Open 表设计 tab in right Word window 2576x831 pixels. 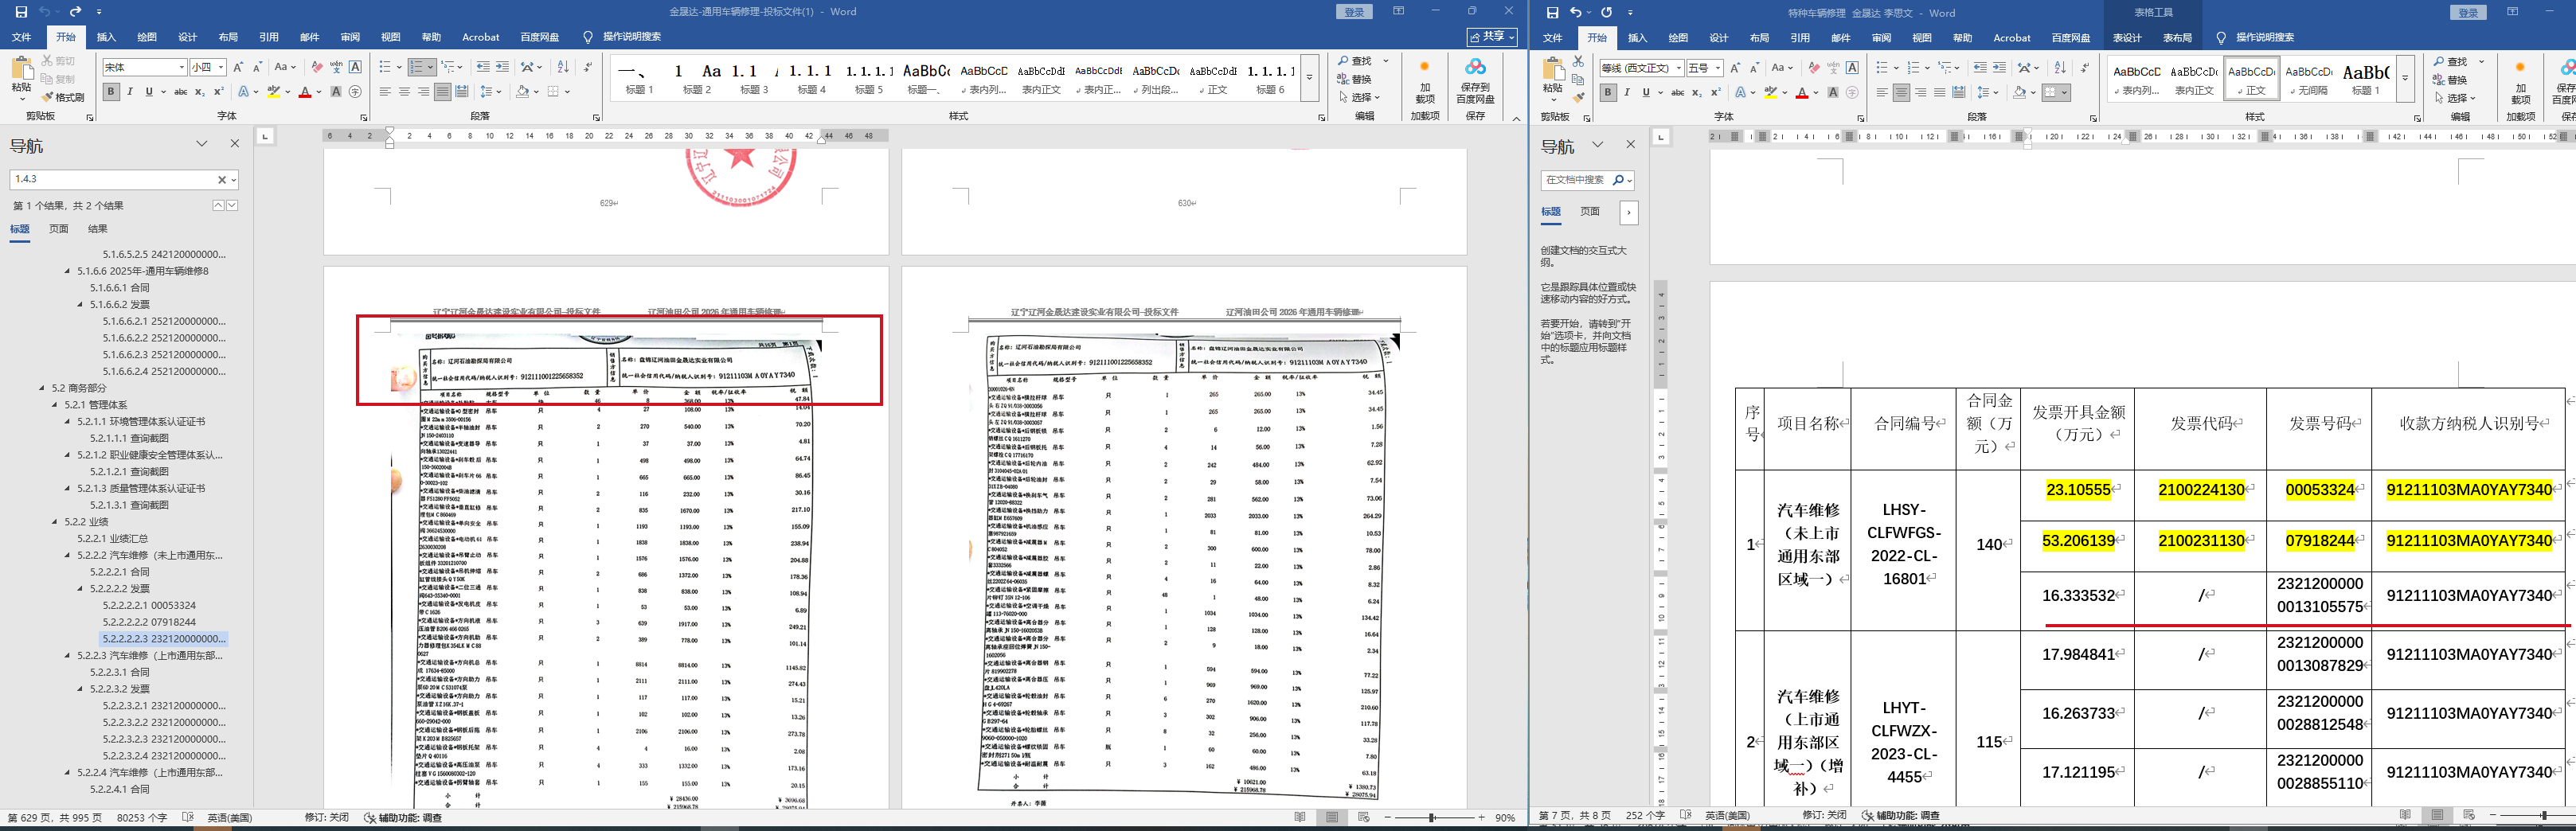click(2127, 38)
